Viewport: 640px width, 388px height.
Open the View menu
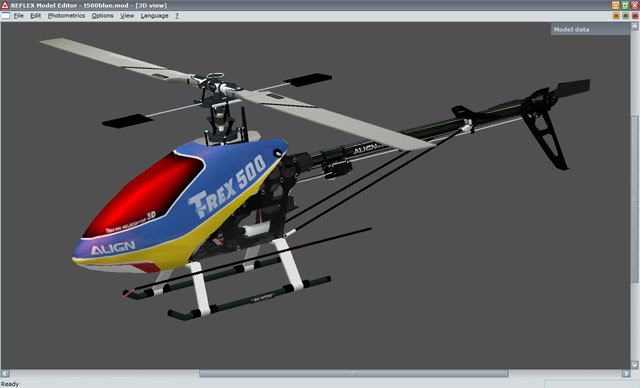coord(127,16)
